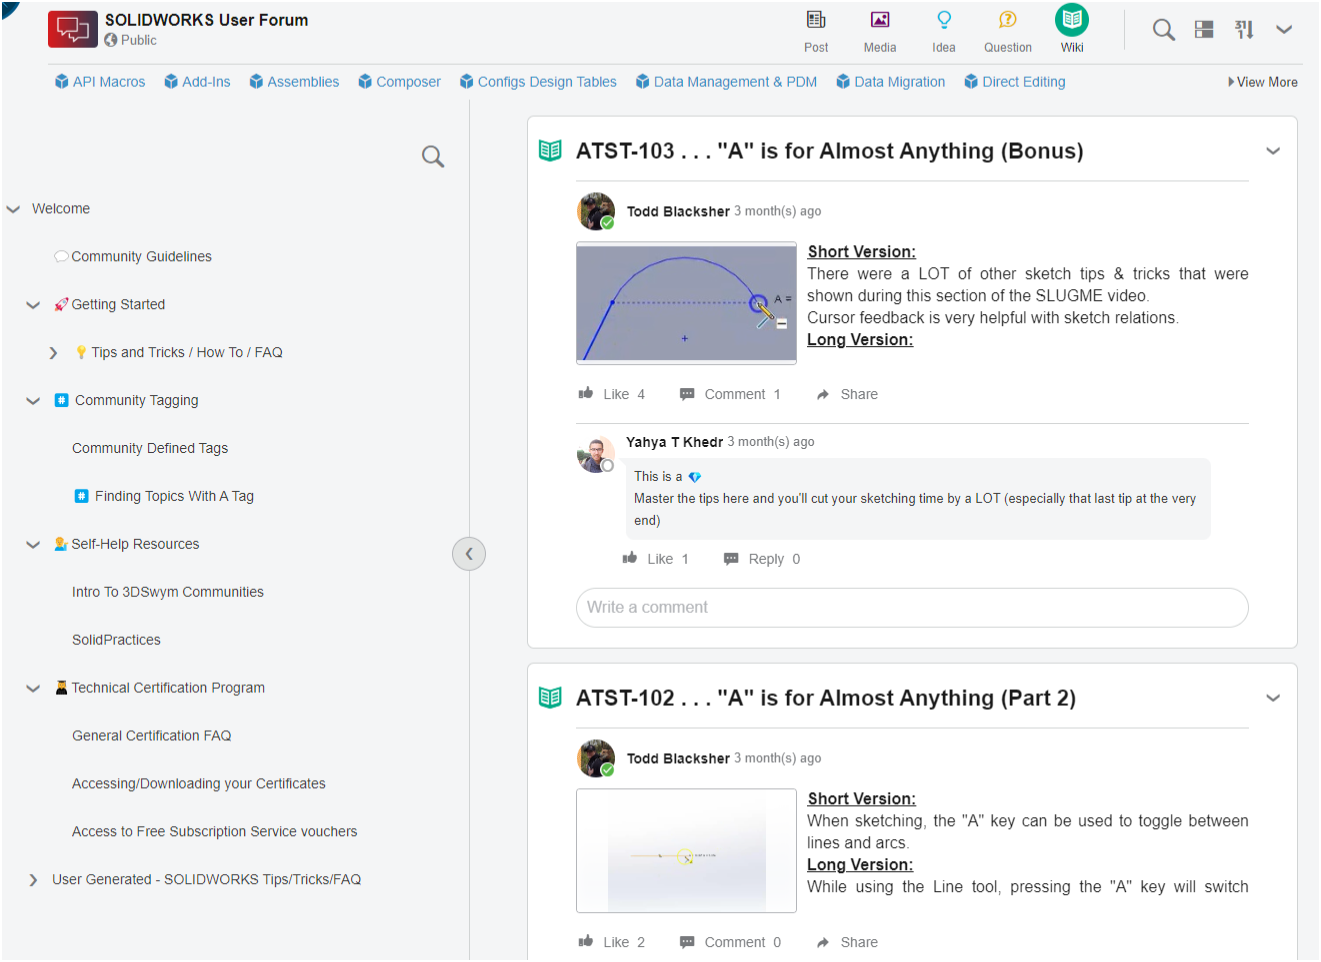Submit a new Idea

(x=944, y=32)
